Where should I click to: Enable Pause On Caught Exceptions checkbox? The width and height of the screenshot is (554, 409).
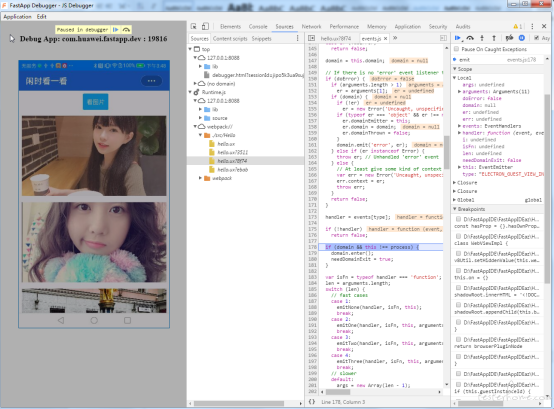tap(456, 49)
